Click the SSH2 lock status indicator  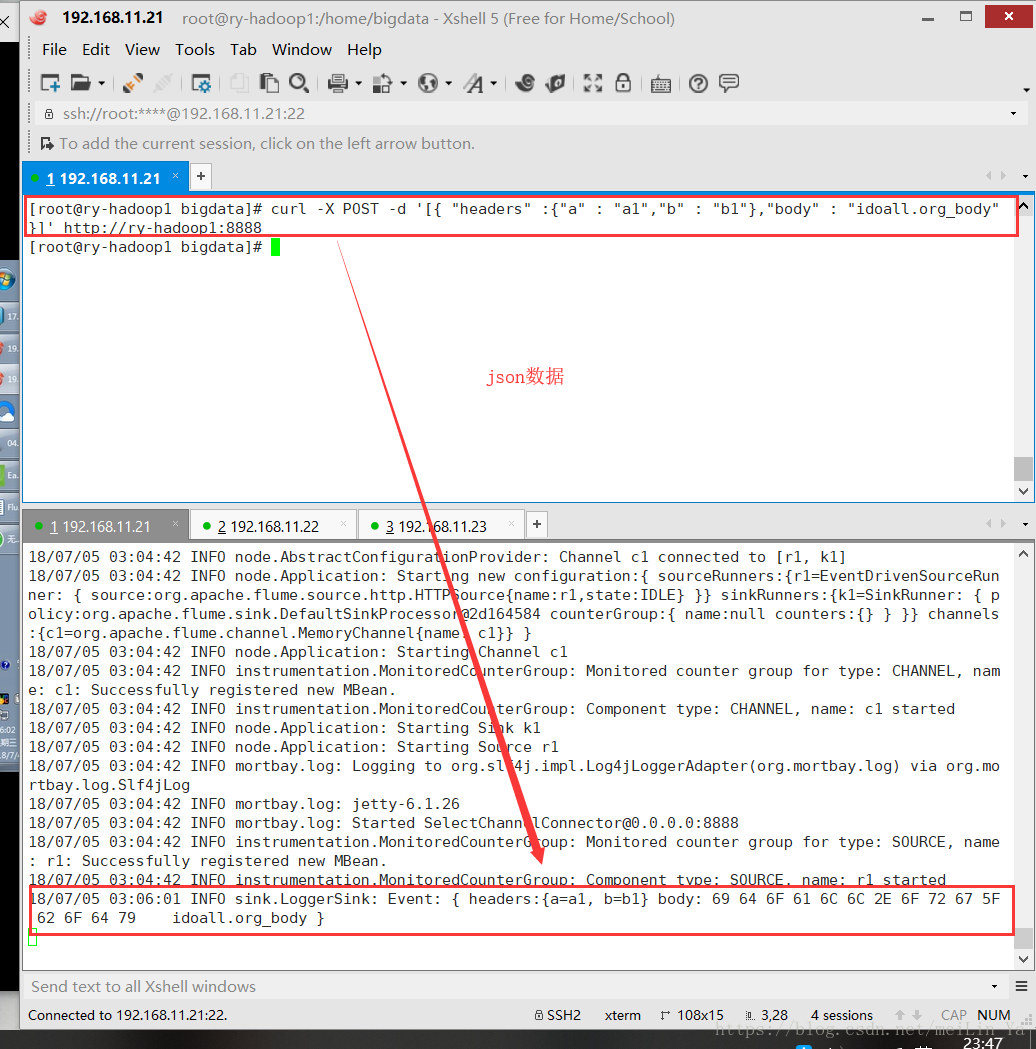pos(558,1016)
